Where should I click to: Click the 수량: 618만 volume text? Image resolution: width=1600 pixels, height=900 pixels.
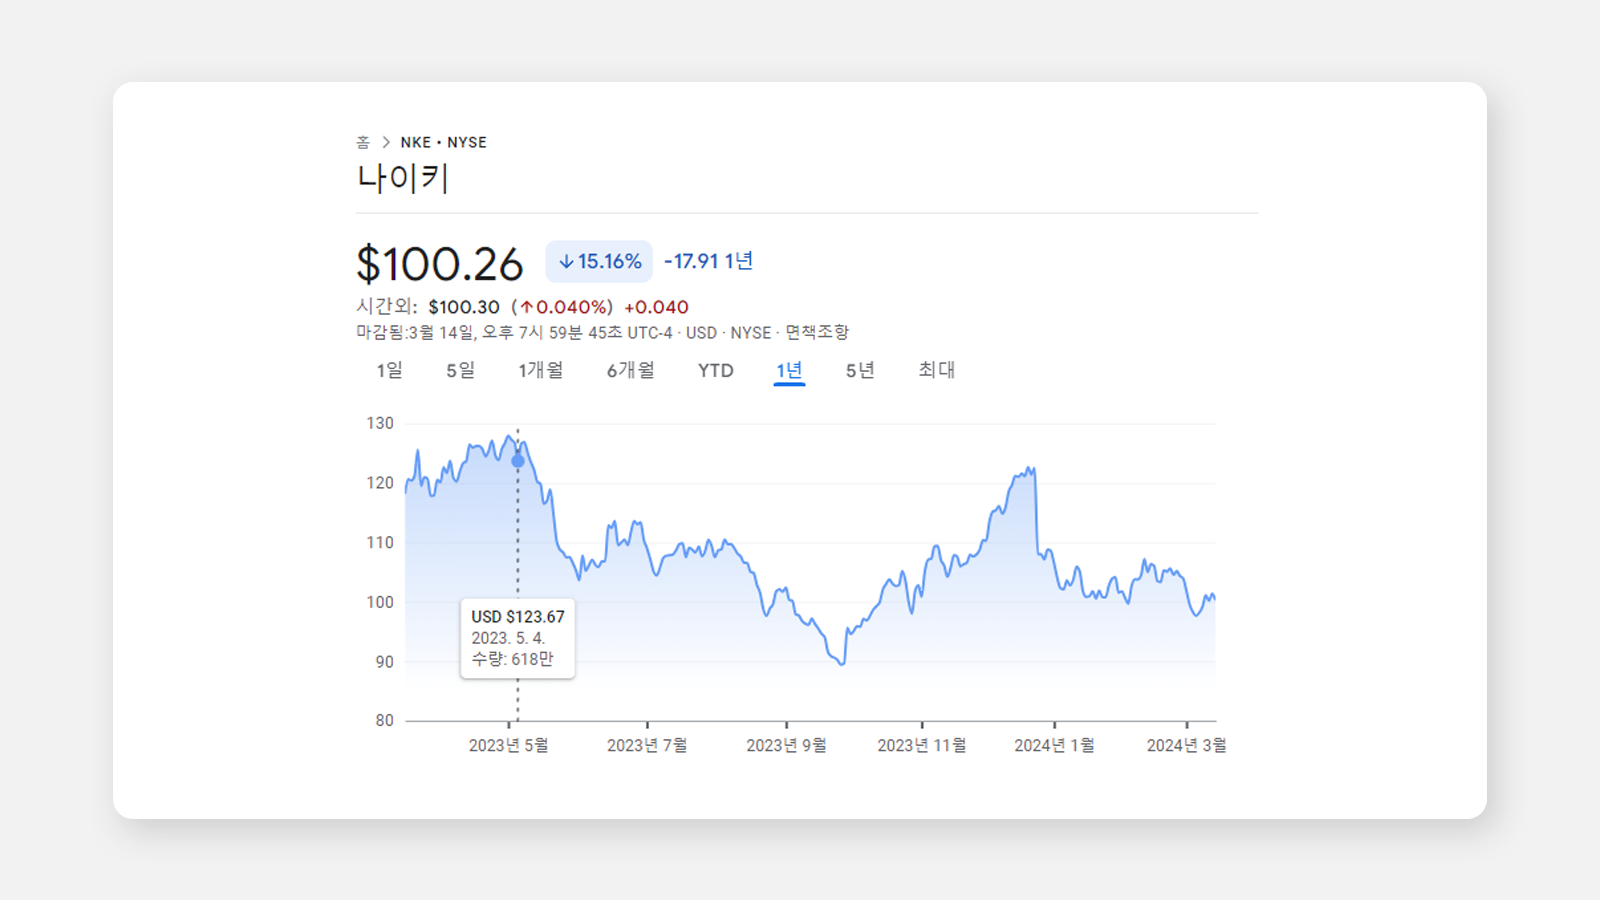[512, 659]
